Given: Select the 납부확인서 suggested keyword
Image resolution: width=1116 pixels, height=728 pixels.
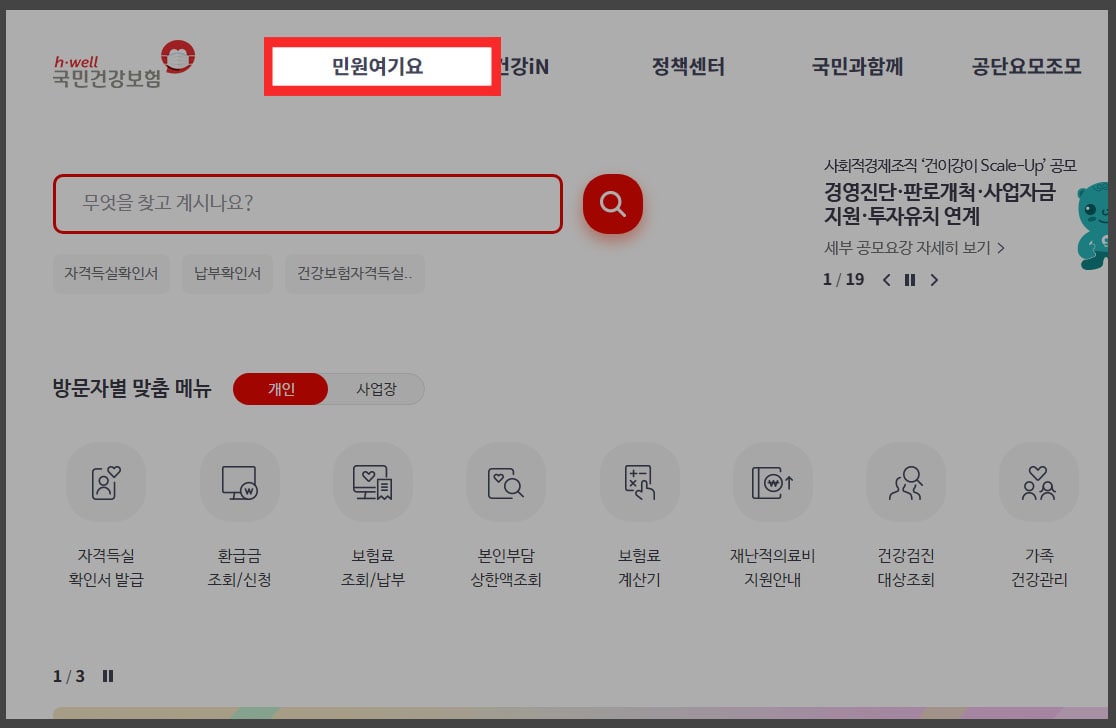Looking at the screenshot, I should click(228, 273).
